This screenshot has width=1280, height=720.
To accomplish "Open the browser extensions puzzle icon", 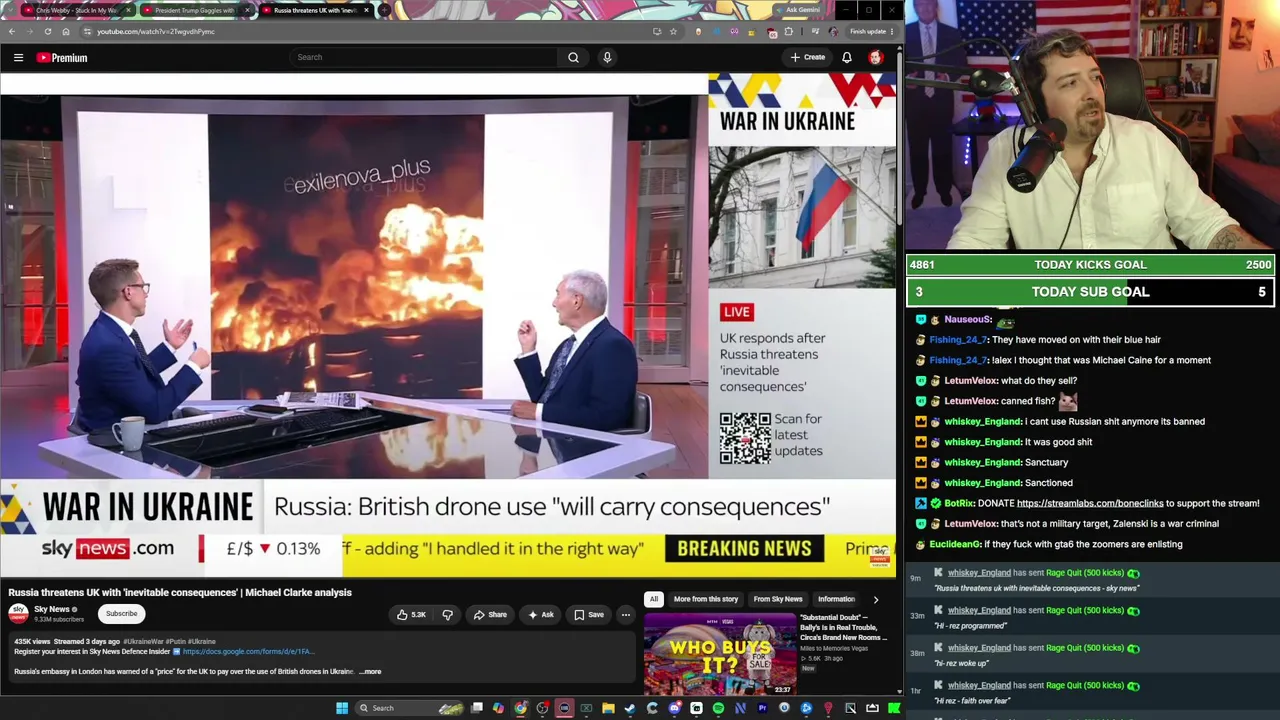I will click(788, 32).
